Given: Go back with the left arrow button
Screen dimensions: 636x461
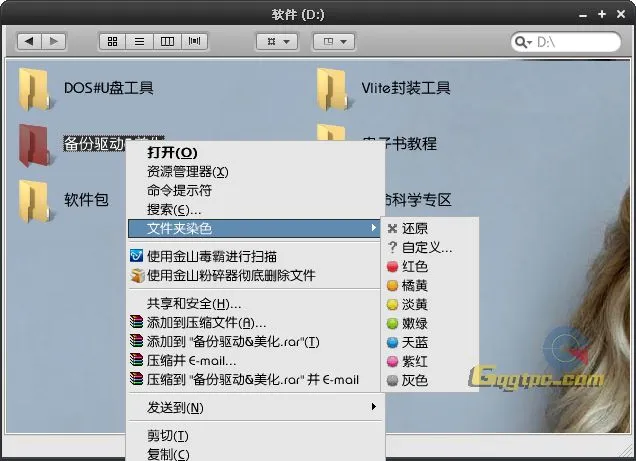Looking at the screenshot, I should 29,41.
